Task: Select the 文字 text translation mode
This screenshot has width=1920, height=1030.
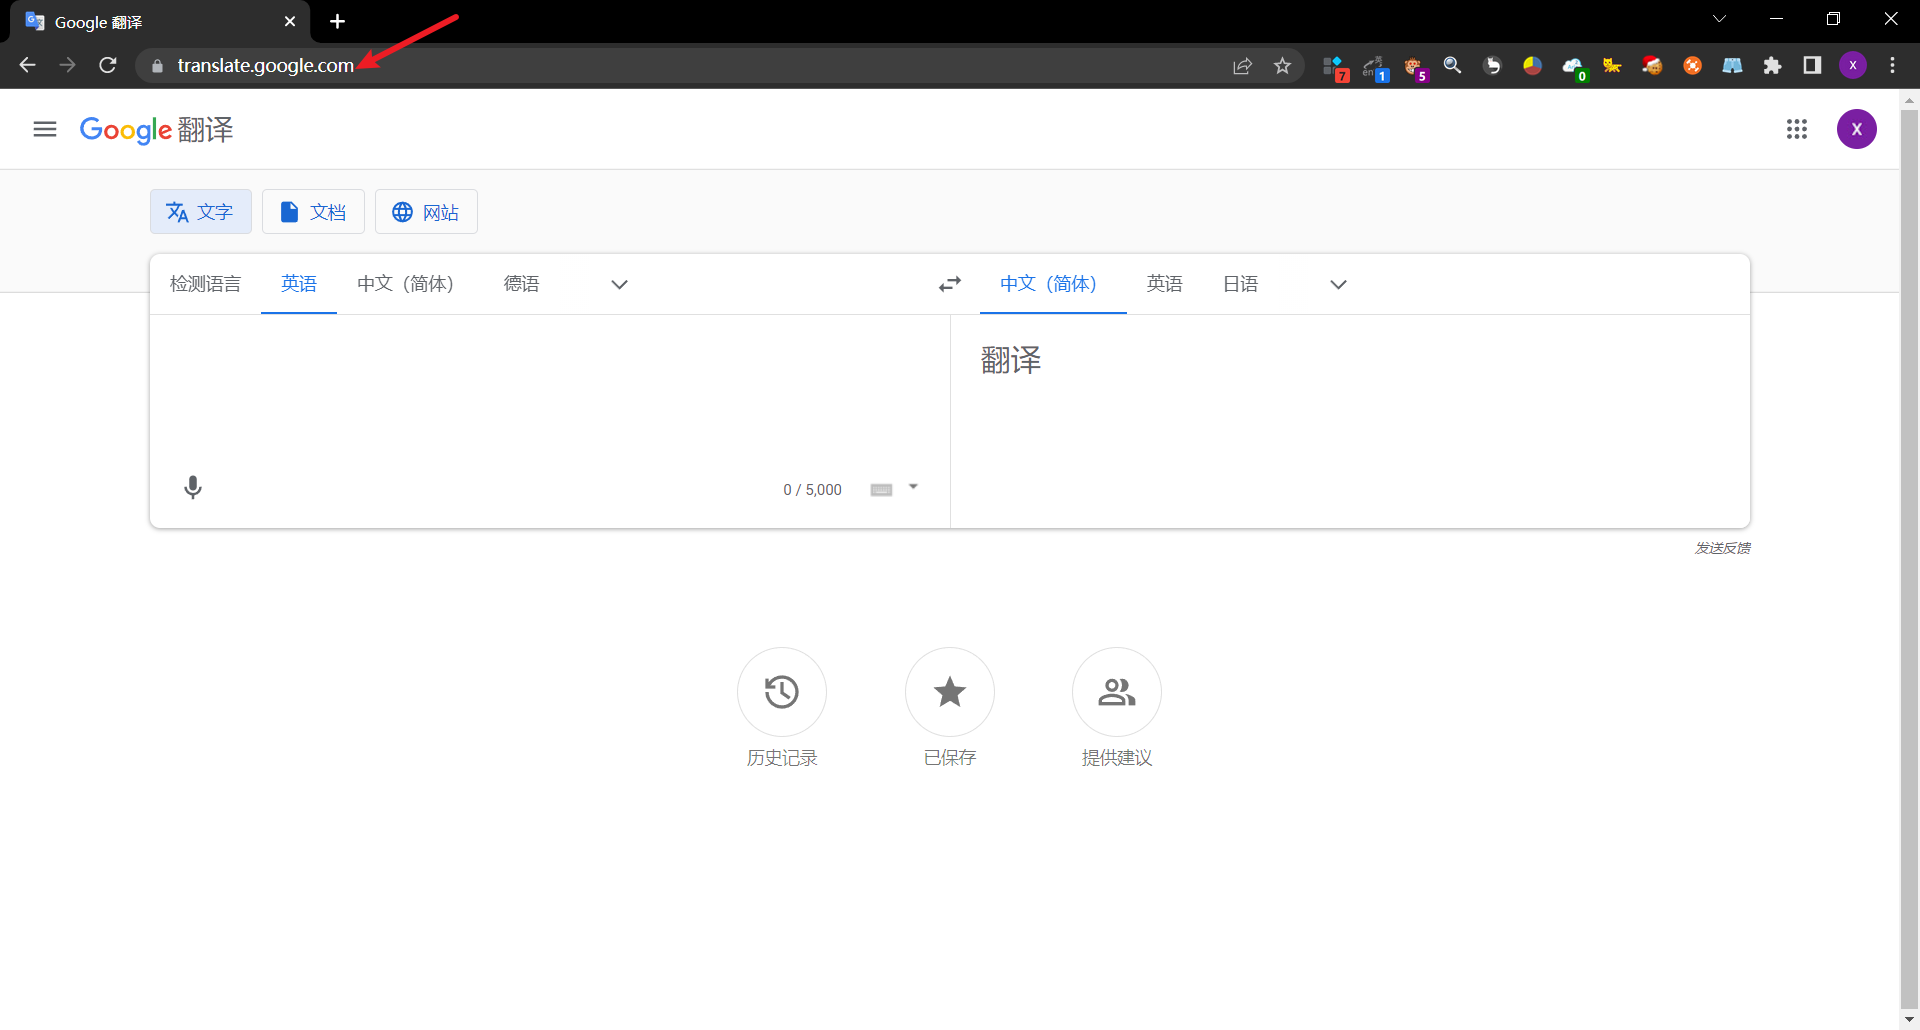Action: [201, 212]
